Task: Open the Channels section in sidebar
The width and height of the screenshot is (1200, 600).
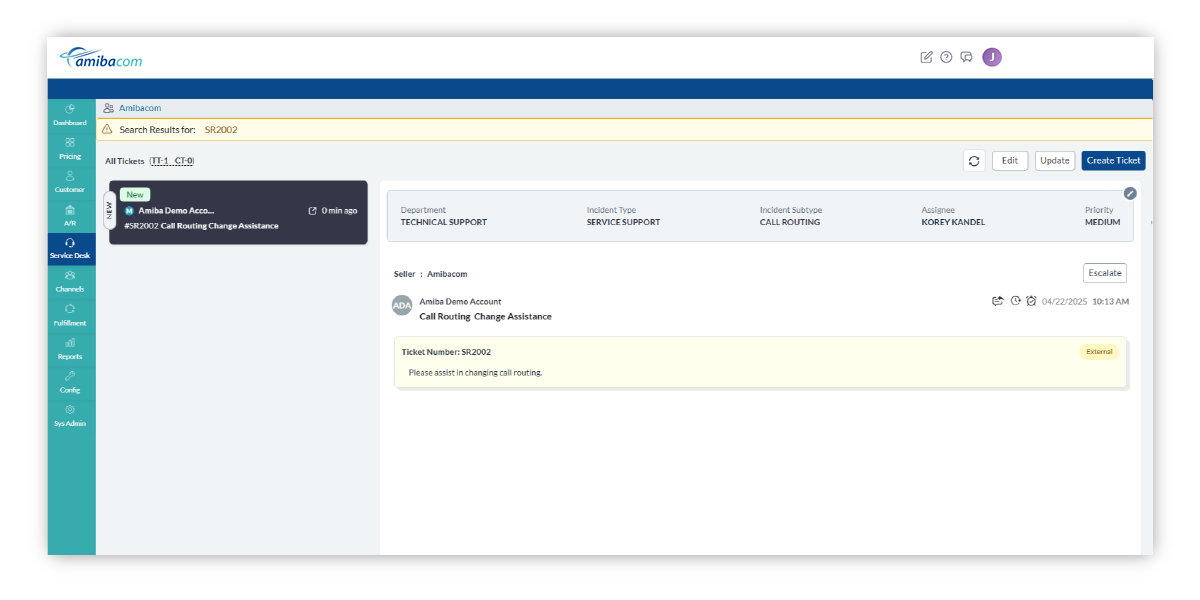Action: (x=70, y=282)
